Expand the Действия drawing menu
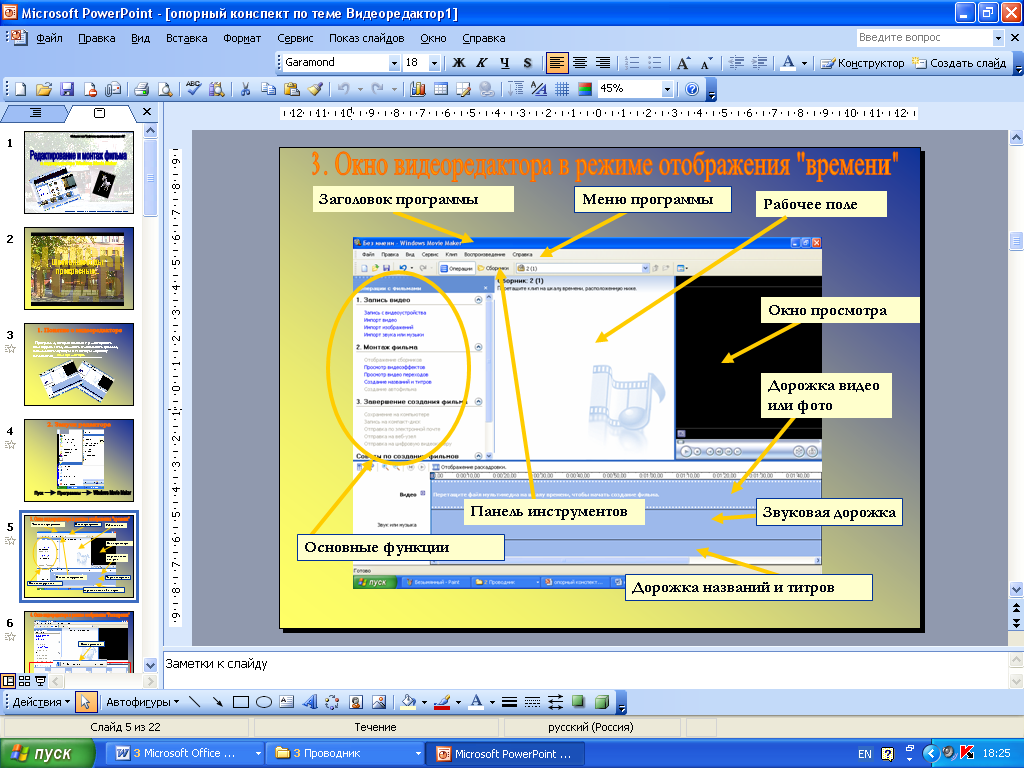The image size is (1024, 768). (41, 702)
